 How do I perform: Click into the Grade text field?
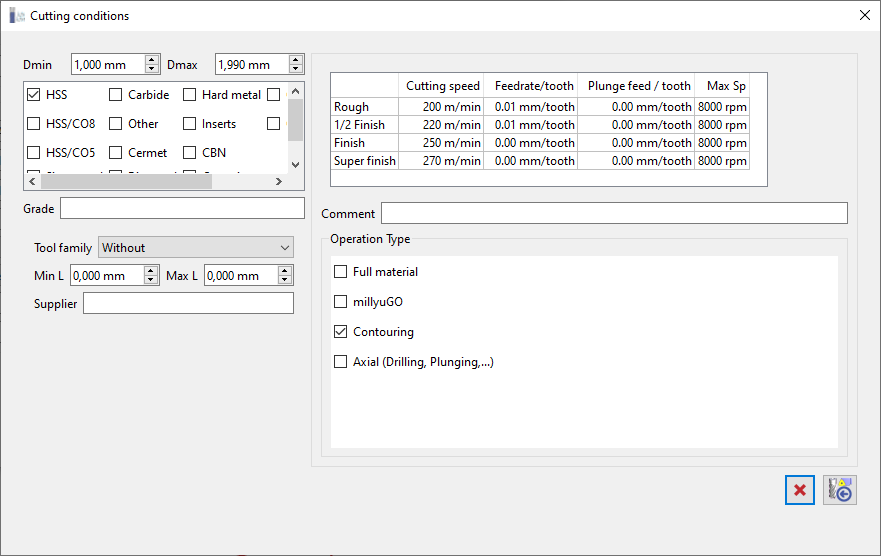(x=182, y=208)
